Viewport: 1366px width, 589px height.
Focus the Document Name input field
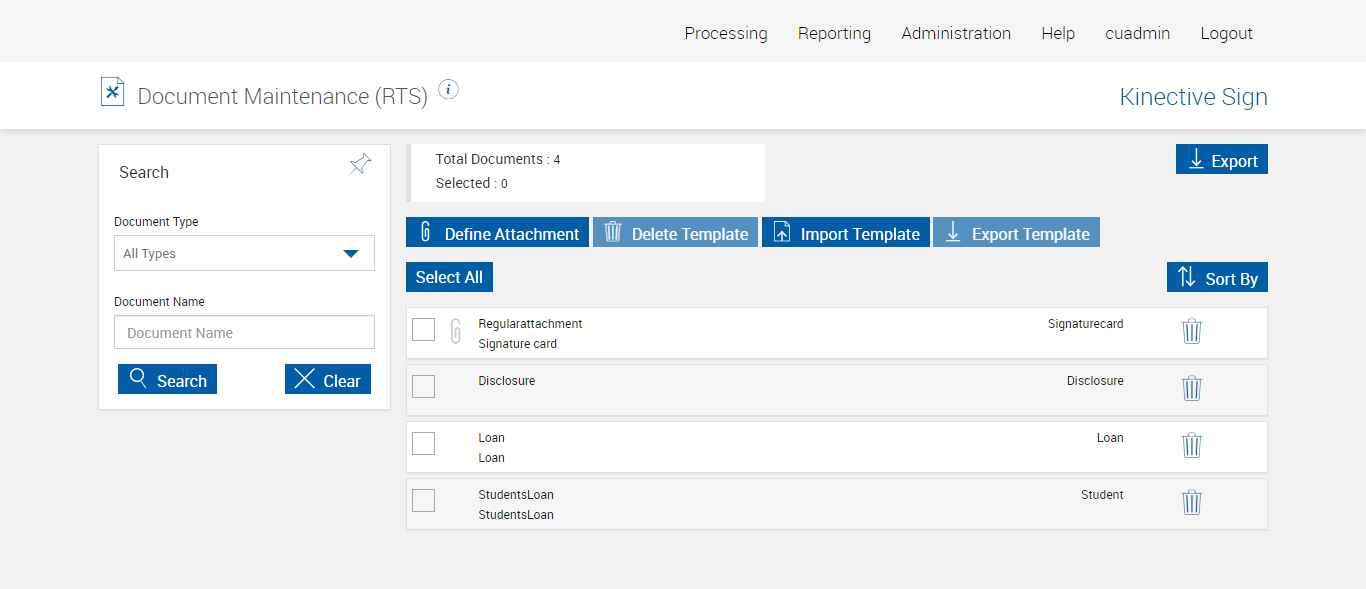(244, 333)
